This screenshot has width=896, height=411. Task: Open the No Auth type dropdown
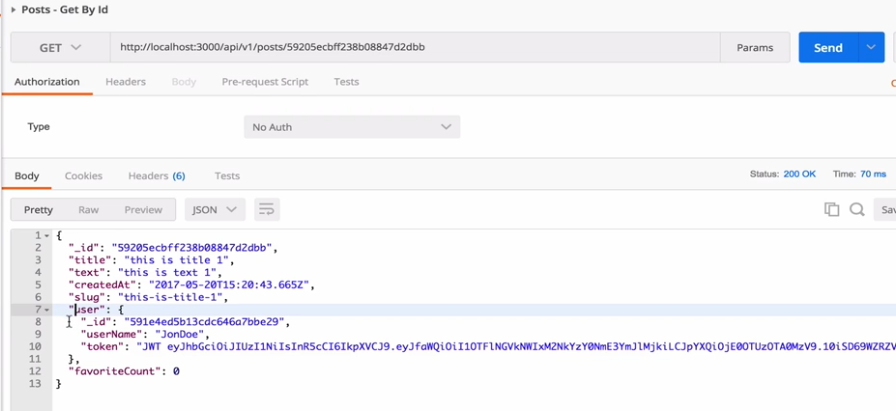click(352, 127)
